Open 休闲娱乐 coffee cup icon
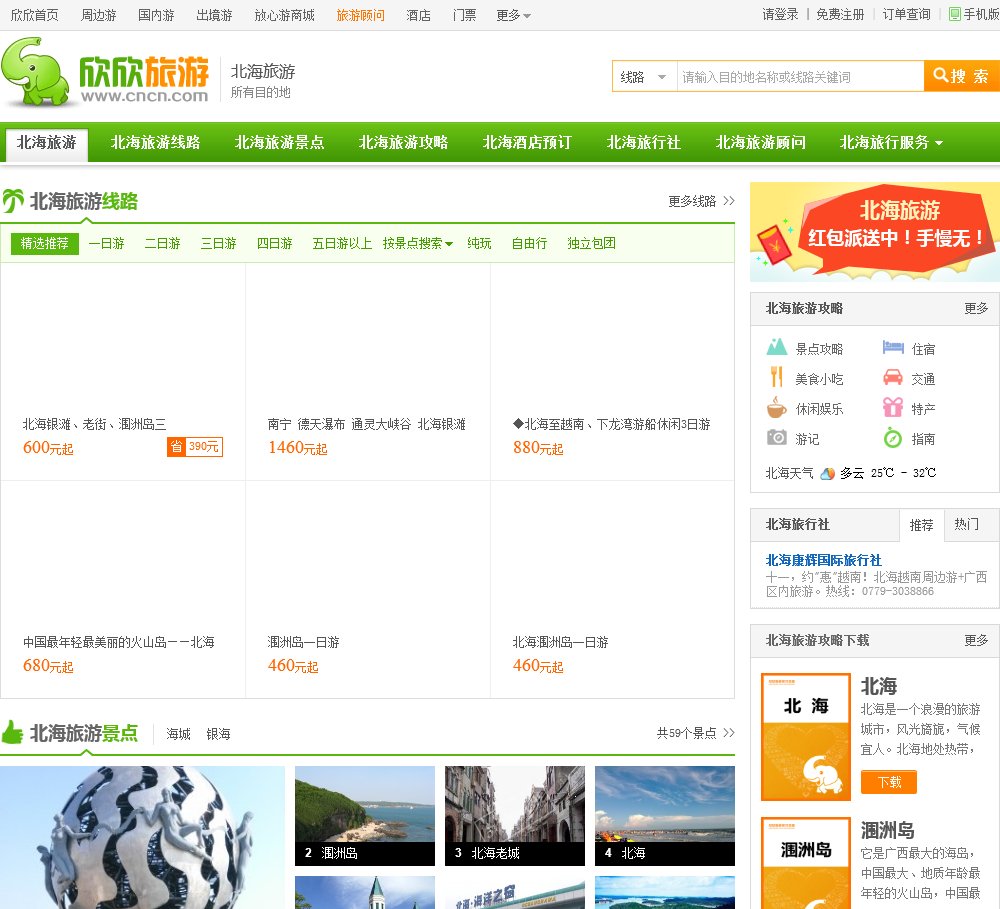Image resolution: width=1000 pixels, height=909 pixels. [776, 407]
